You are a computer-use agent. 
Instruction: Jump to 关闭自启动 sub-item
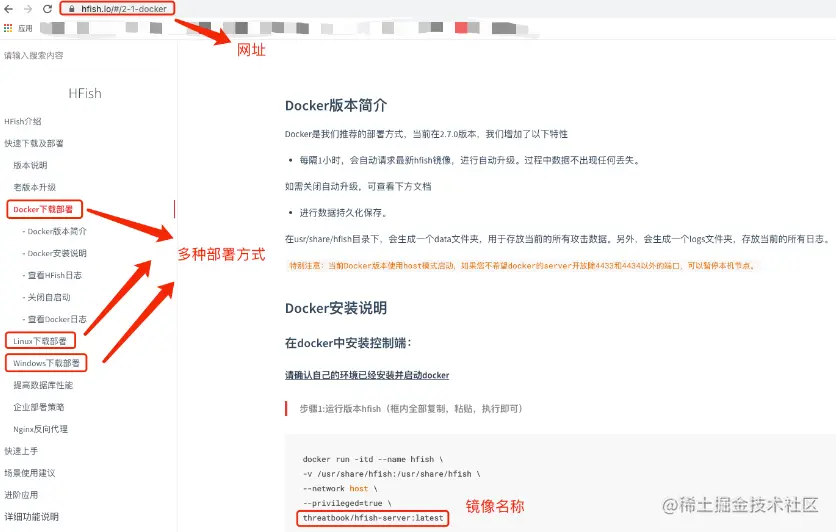click(x=47, y=297)
